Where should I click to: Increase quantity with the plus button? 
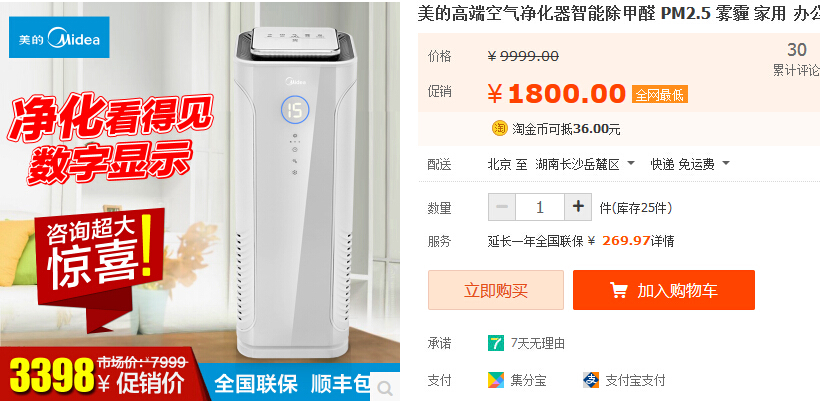coord(578,207)
